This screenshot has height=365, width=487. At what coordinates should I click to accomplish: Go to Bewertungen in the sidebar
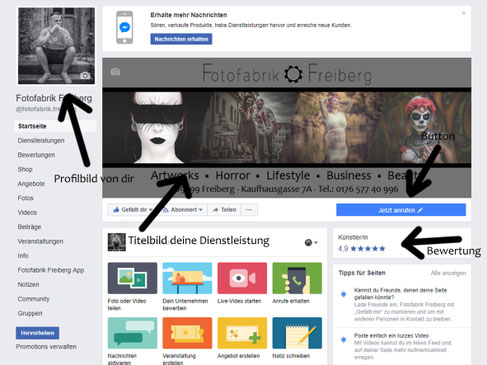(36, 155)
